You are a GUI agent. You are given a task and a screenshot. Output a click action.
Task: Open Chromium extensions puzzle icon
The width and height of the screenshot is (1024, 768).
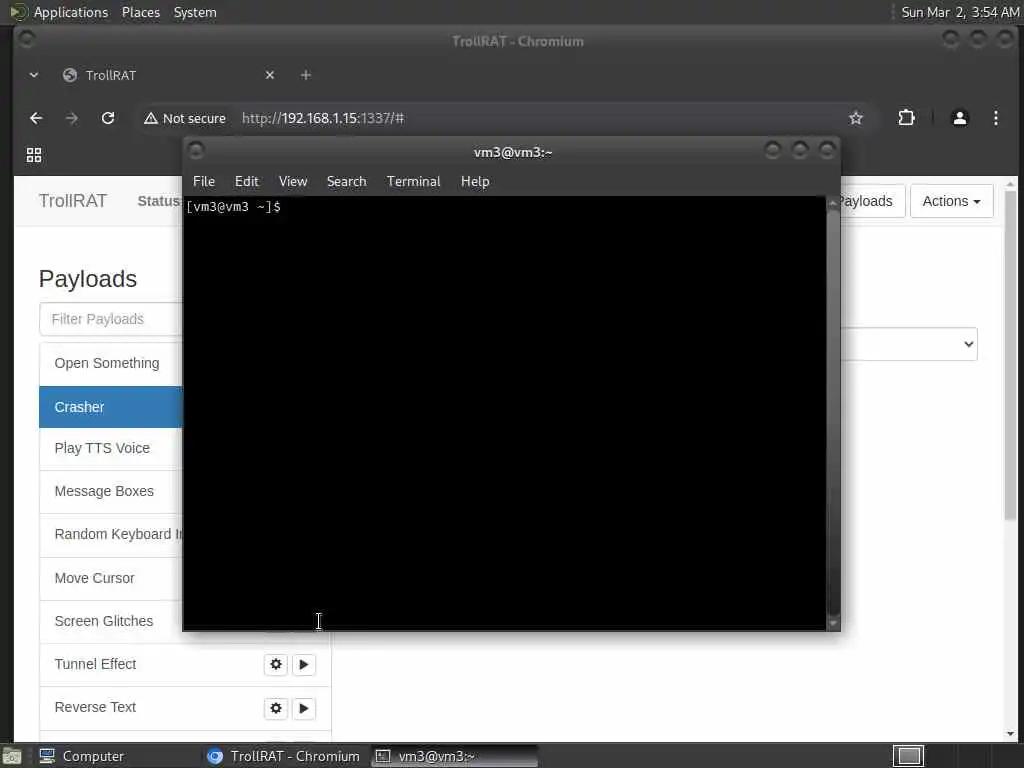click(906, 118)
